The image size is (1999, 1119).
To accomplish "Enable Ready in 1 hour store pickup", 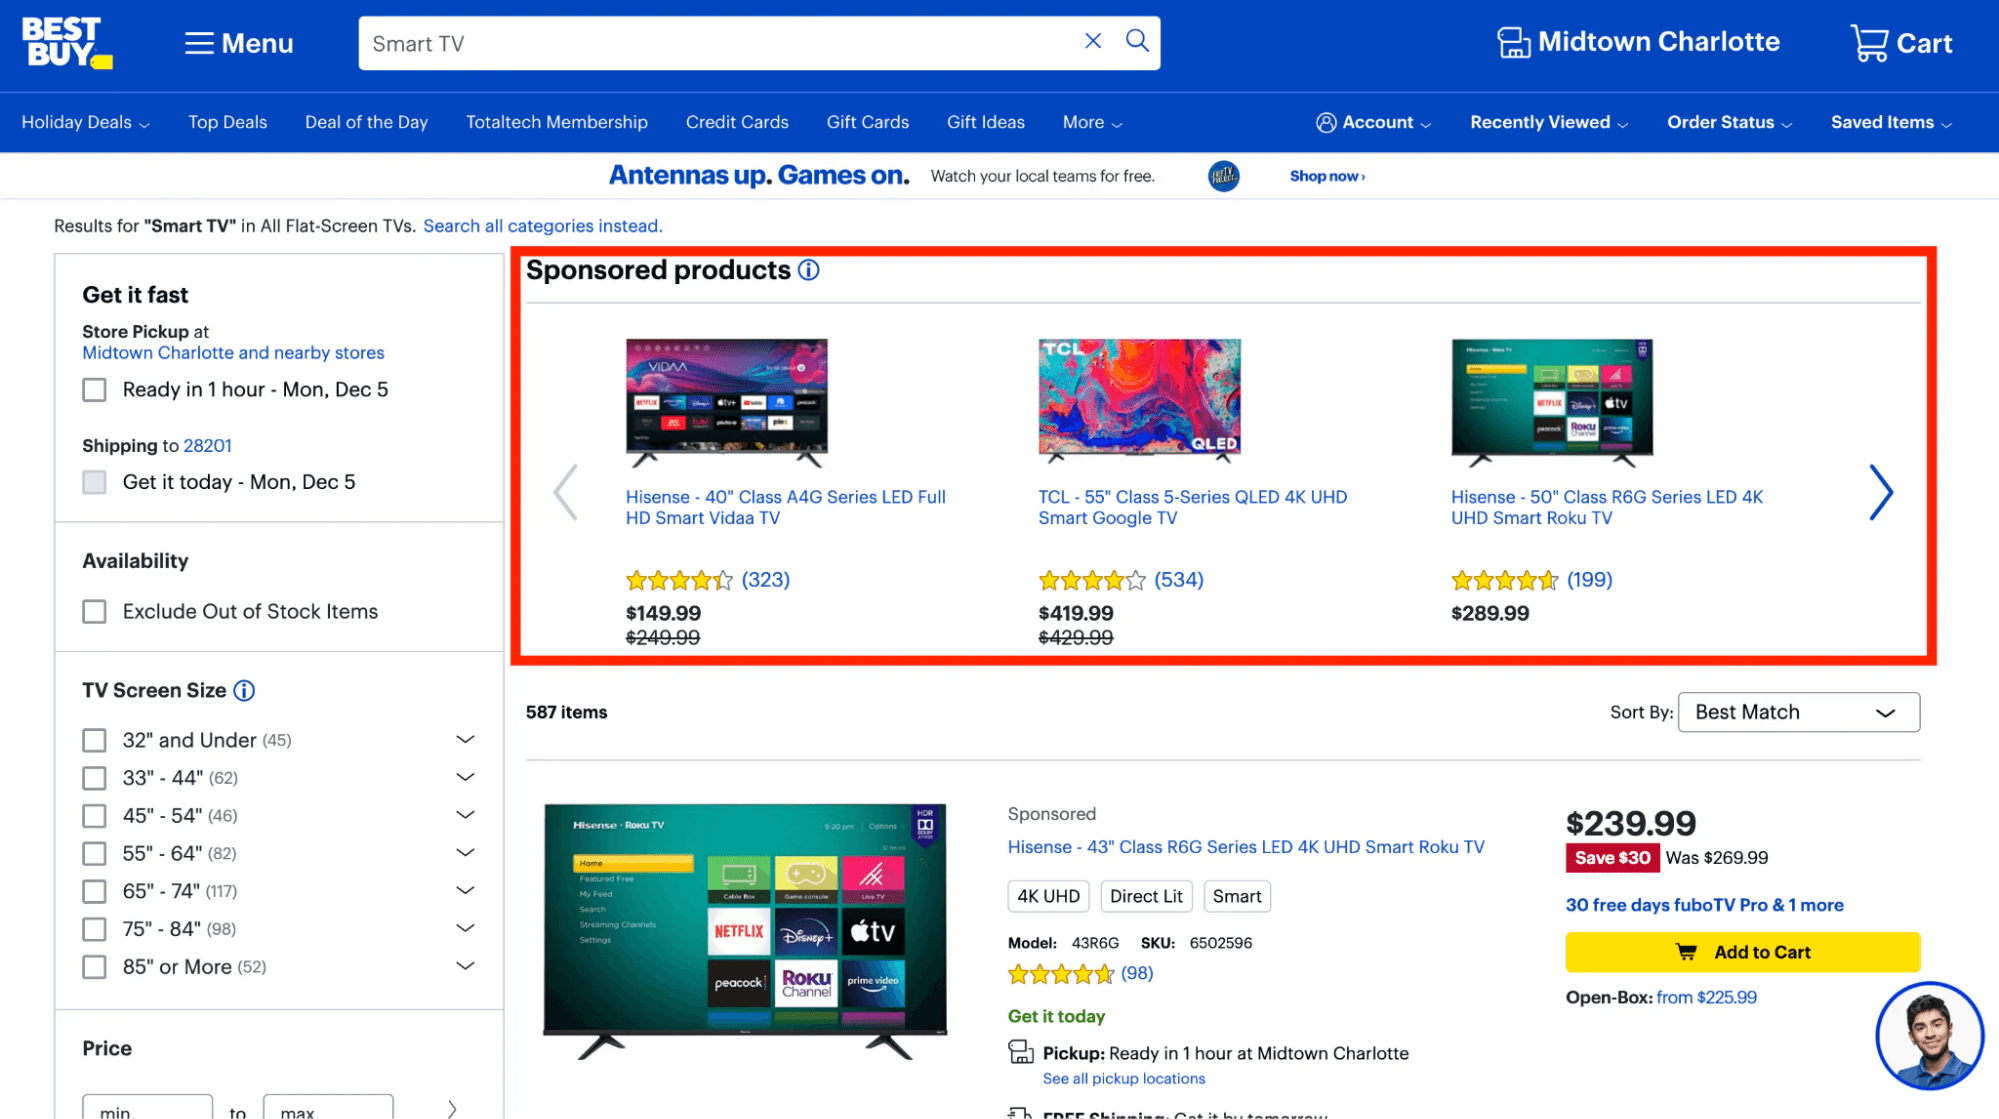I will (94, 389).
